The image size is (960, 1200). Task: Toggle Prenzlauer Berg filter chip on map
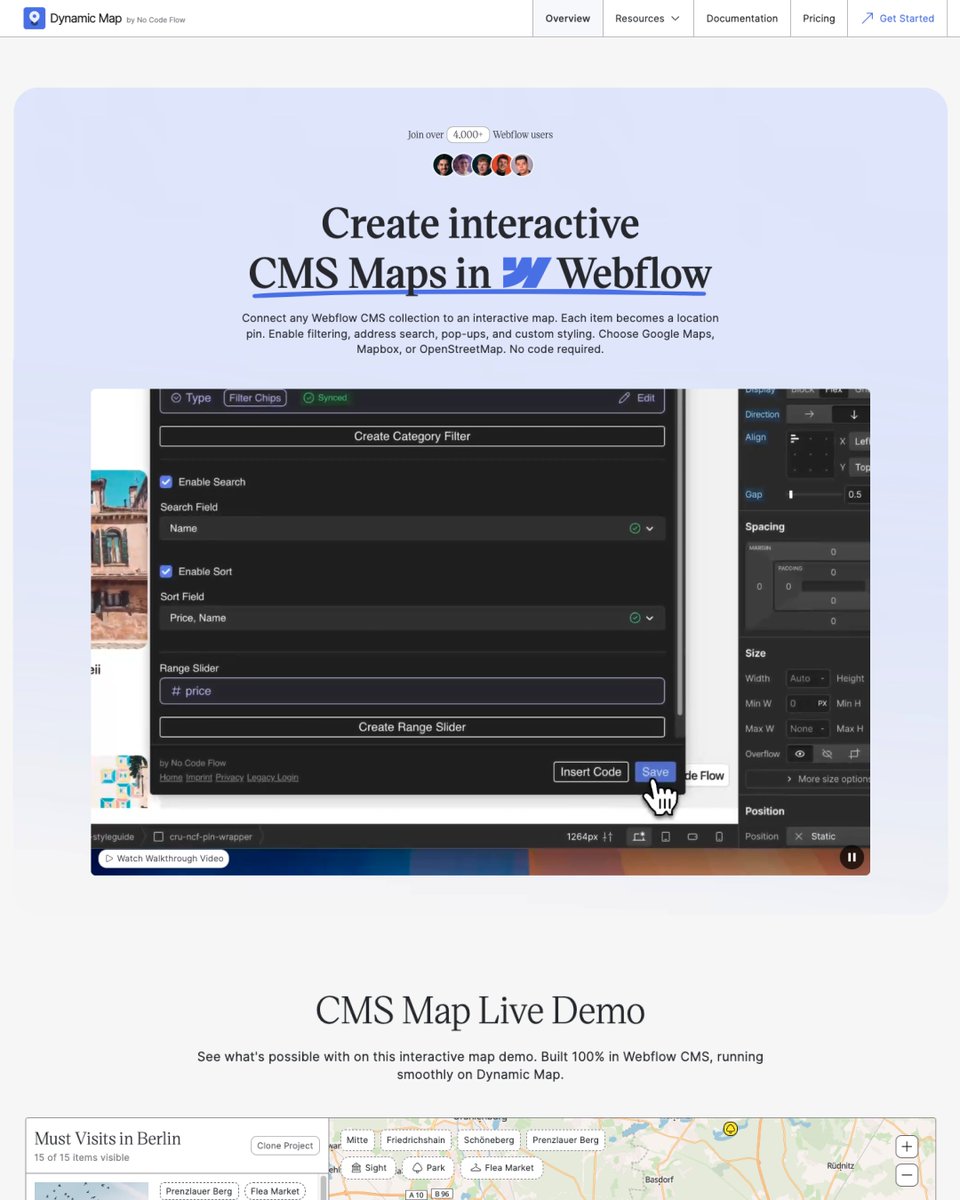pyautogui.click(x=566, y=1140)
